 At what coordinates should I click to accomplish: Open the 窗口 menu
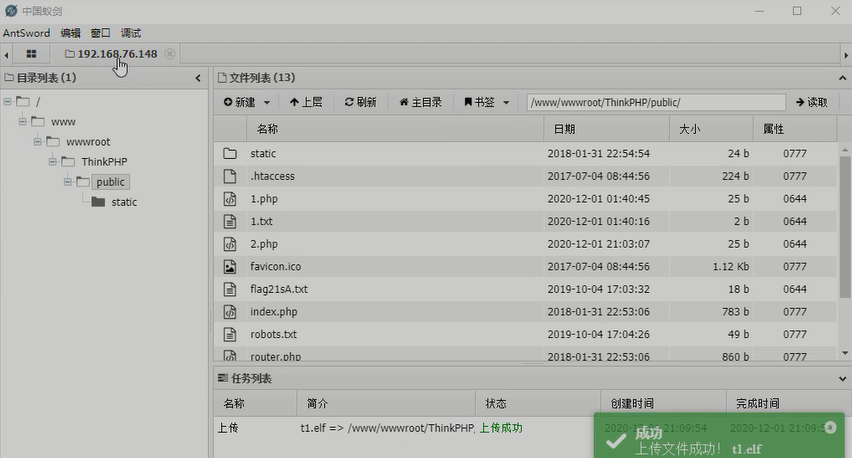pos(101,33)
